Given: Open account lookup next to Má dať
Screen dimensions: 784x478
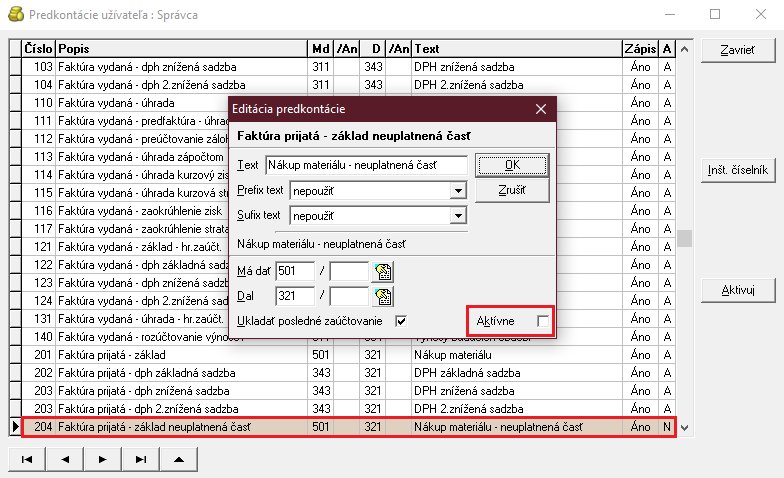Looking at the screenshot, I should point(383,271).
